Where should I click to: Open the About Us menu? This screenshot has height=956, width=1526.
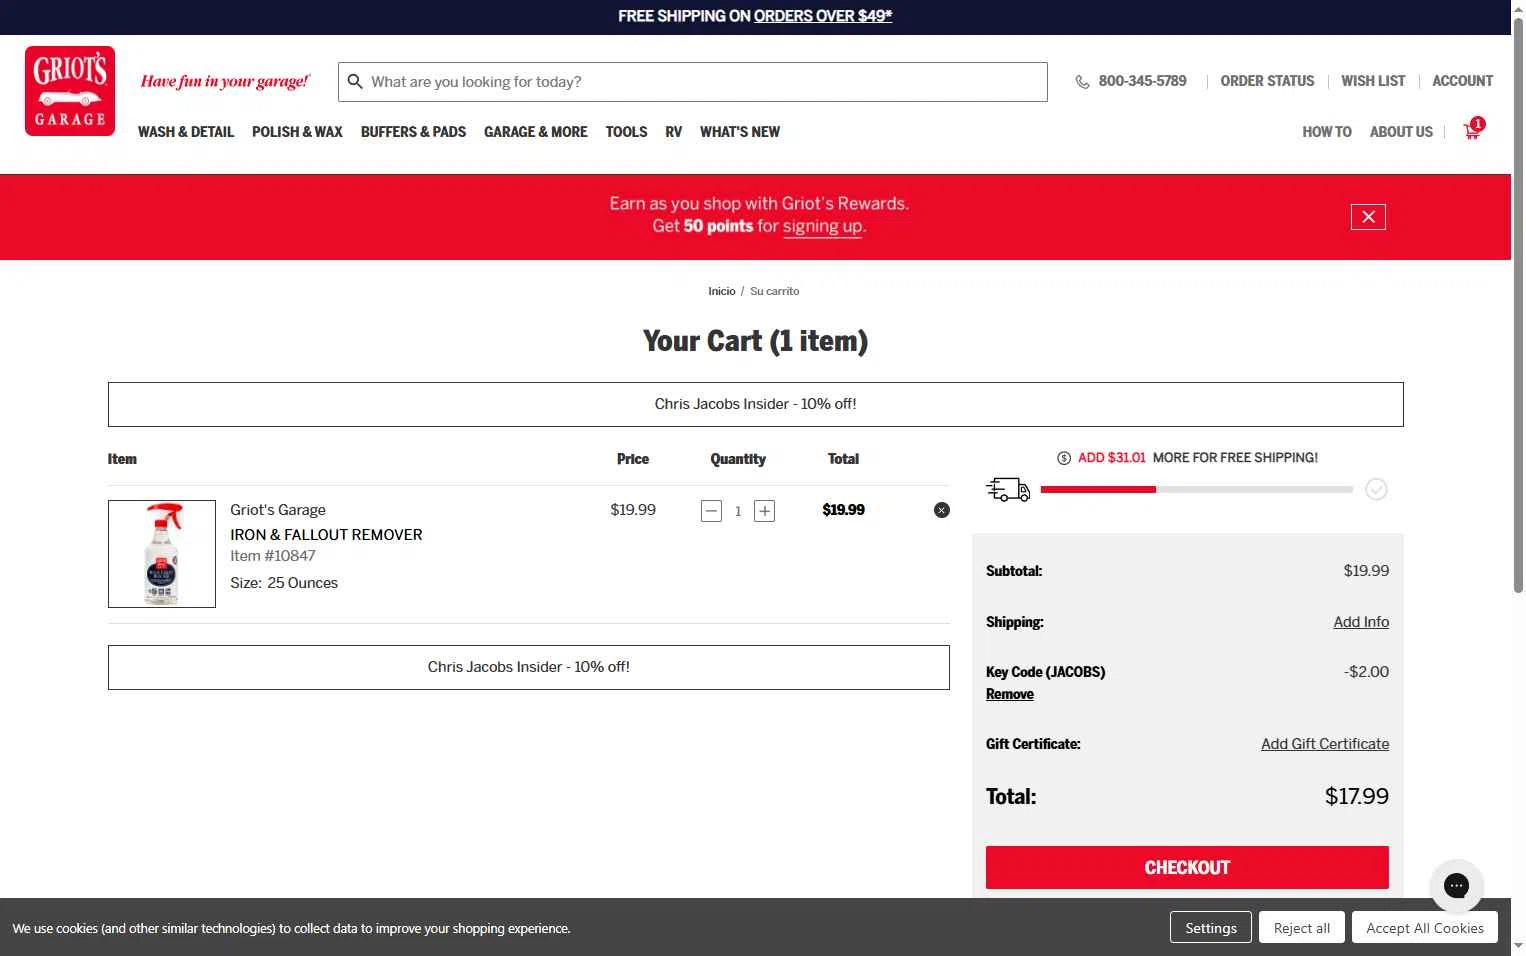(1401, 132)
